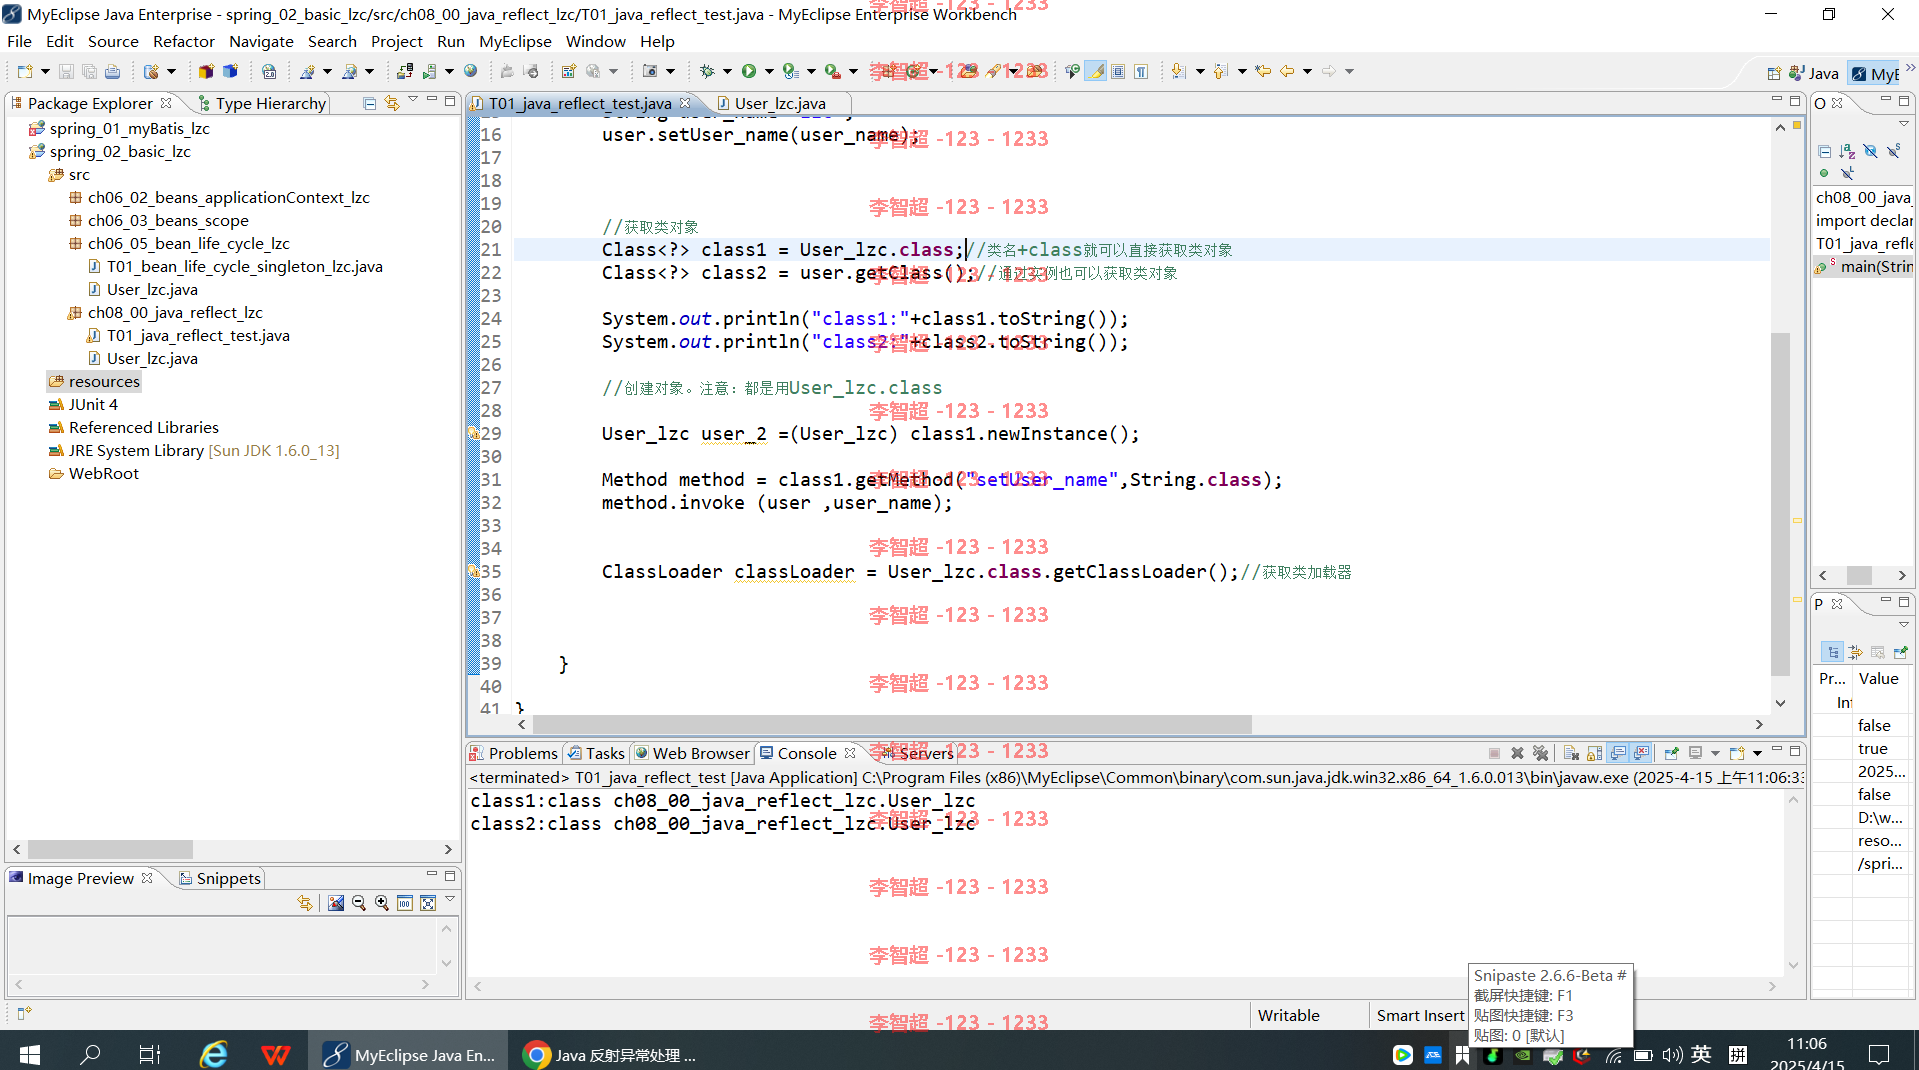Click the Capture screenshot camera icon
The image size is (1919, 1070).
(650, 71)
